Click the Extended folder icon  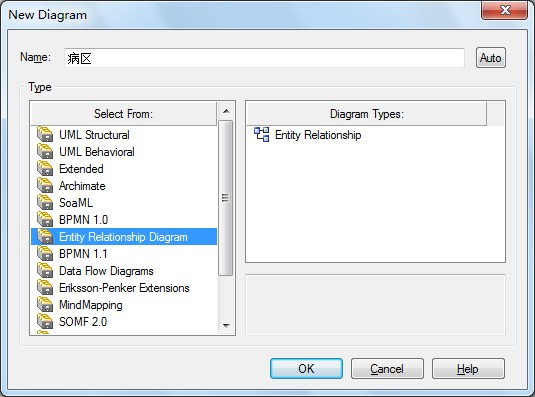[x=45, y=168]
